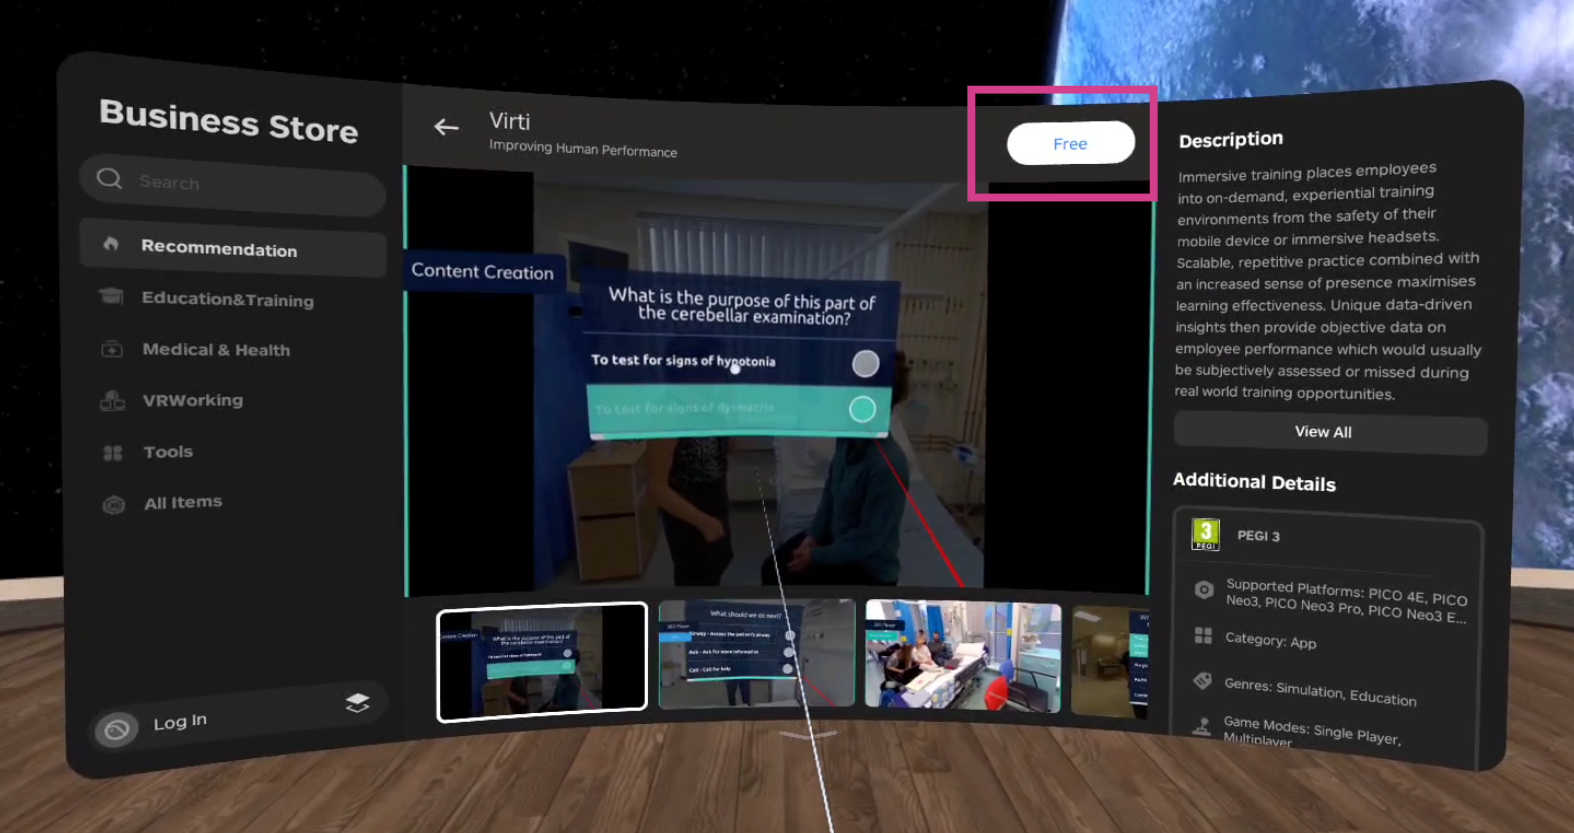Open the All Items category
This screenshot has width=1574, height=833.
point(183,502)
